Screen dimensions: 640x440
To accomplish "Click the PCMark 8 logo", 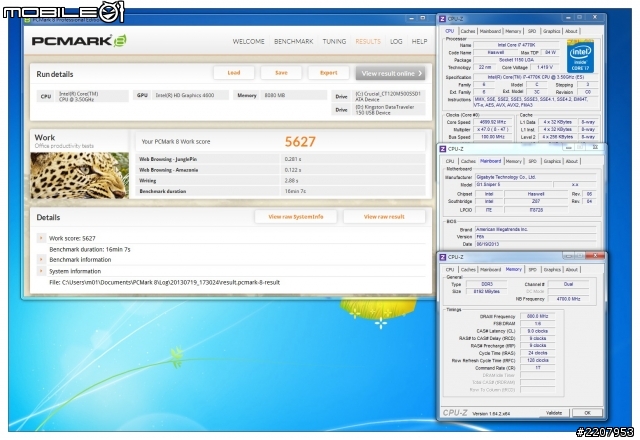I will click(79, 41).
